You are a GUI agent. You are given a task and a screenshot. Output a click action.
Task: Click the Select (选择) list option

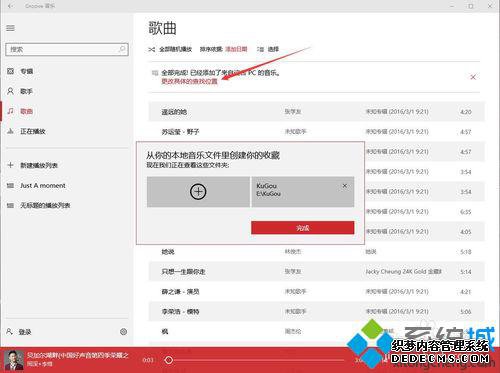click(x=268, y=49)
